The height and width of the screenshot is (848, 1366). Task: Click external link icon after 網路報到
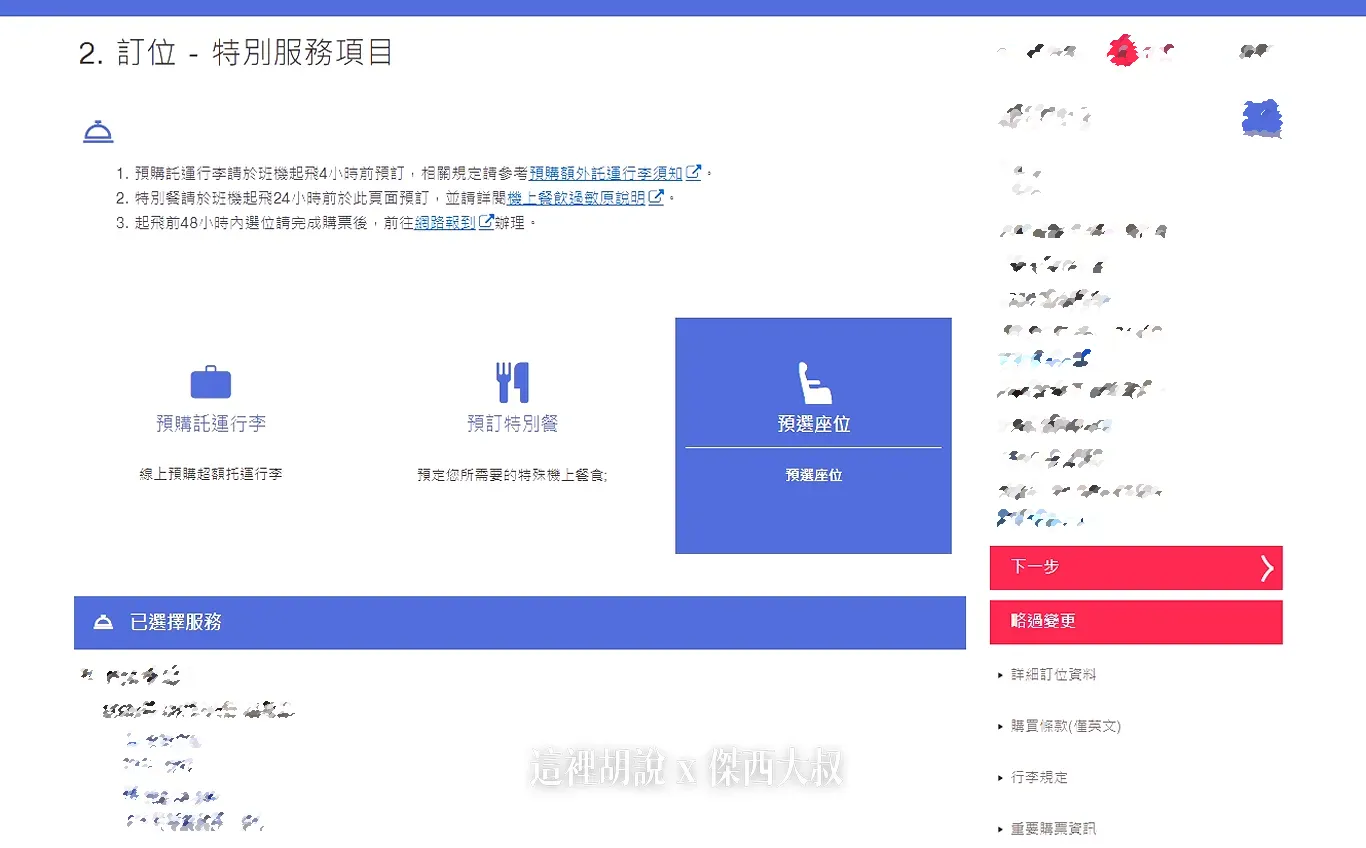(x=487, y=222)
